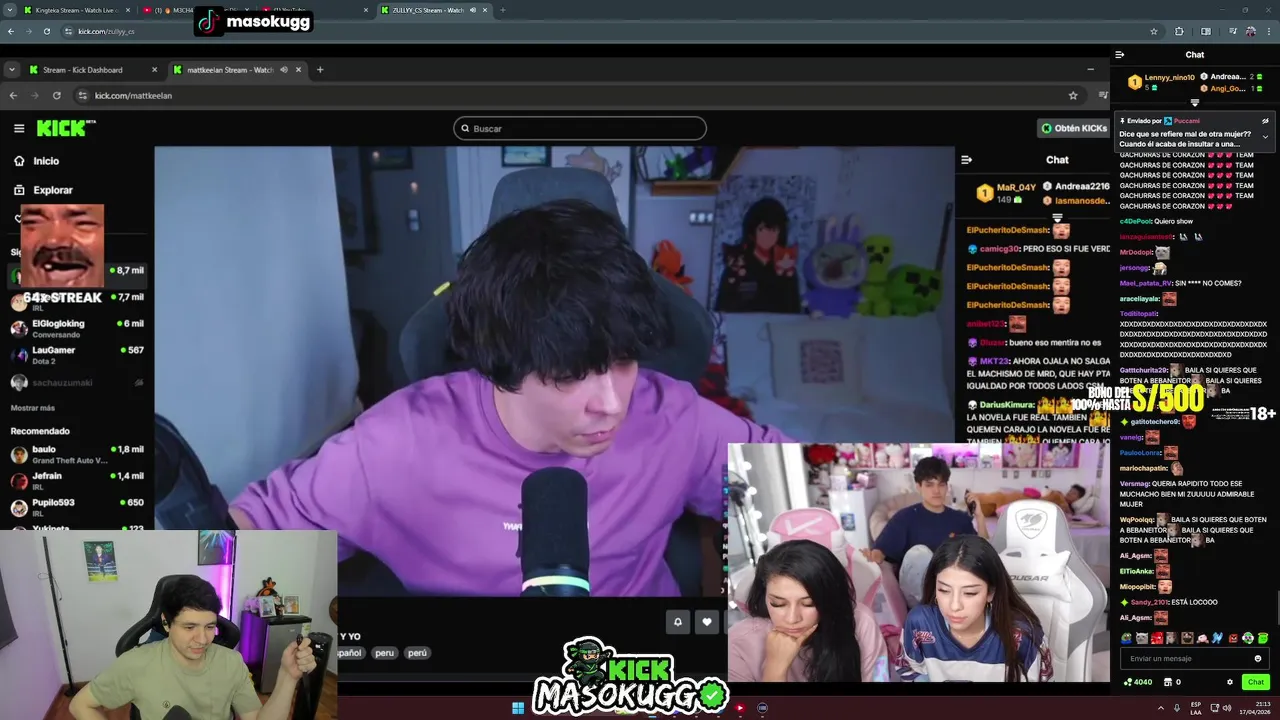Screen dimensions: 1280x720
Task: Open the Kick hamburger menu icon
Action: (19, 128)
